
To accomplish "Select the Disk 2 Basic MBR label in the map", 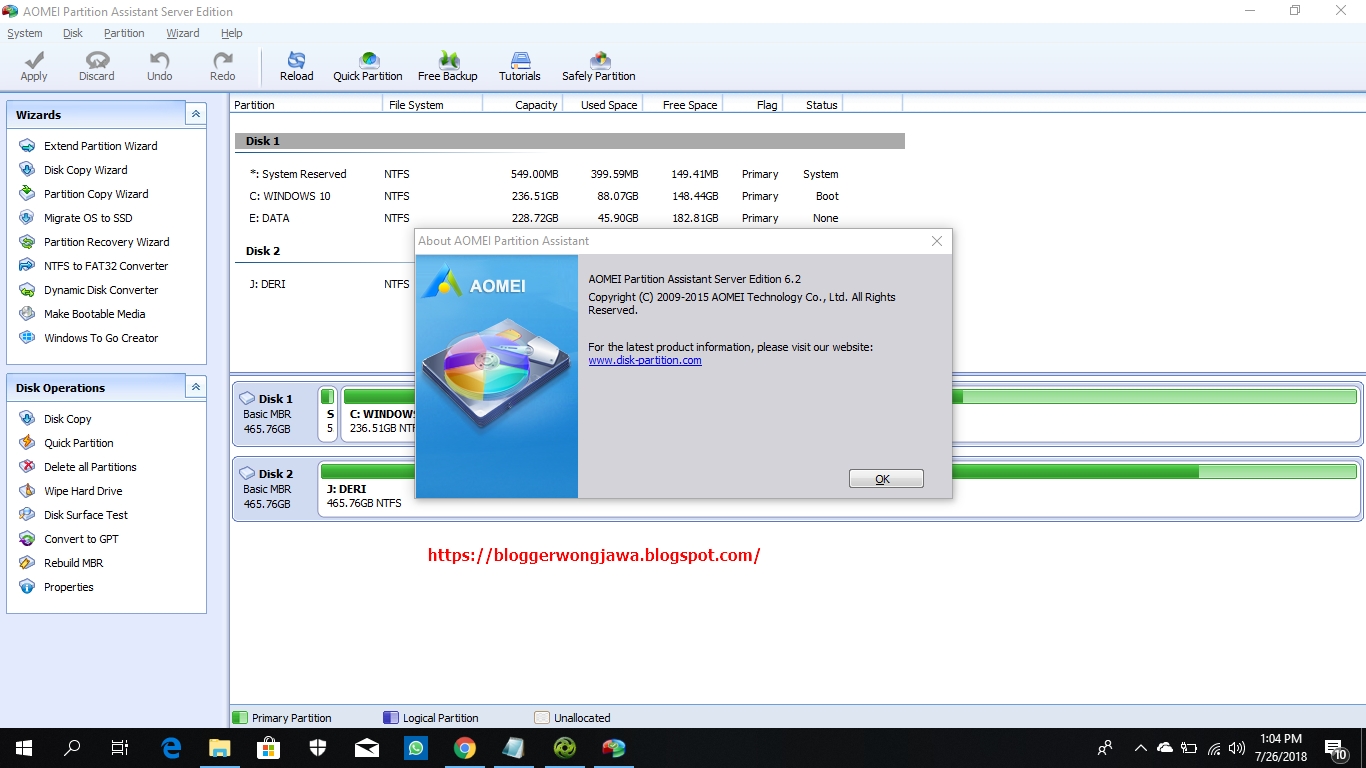I will (x=273, y=488).
